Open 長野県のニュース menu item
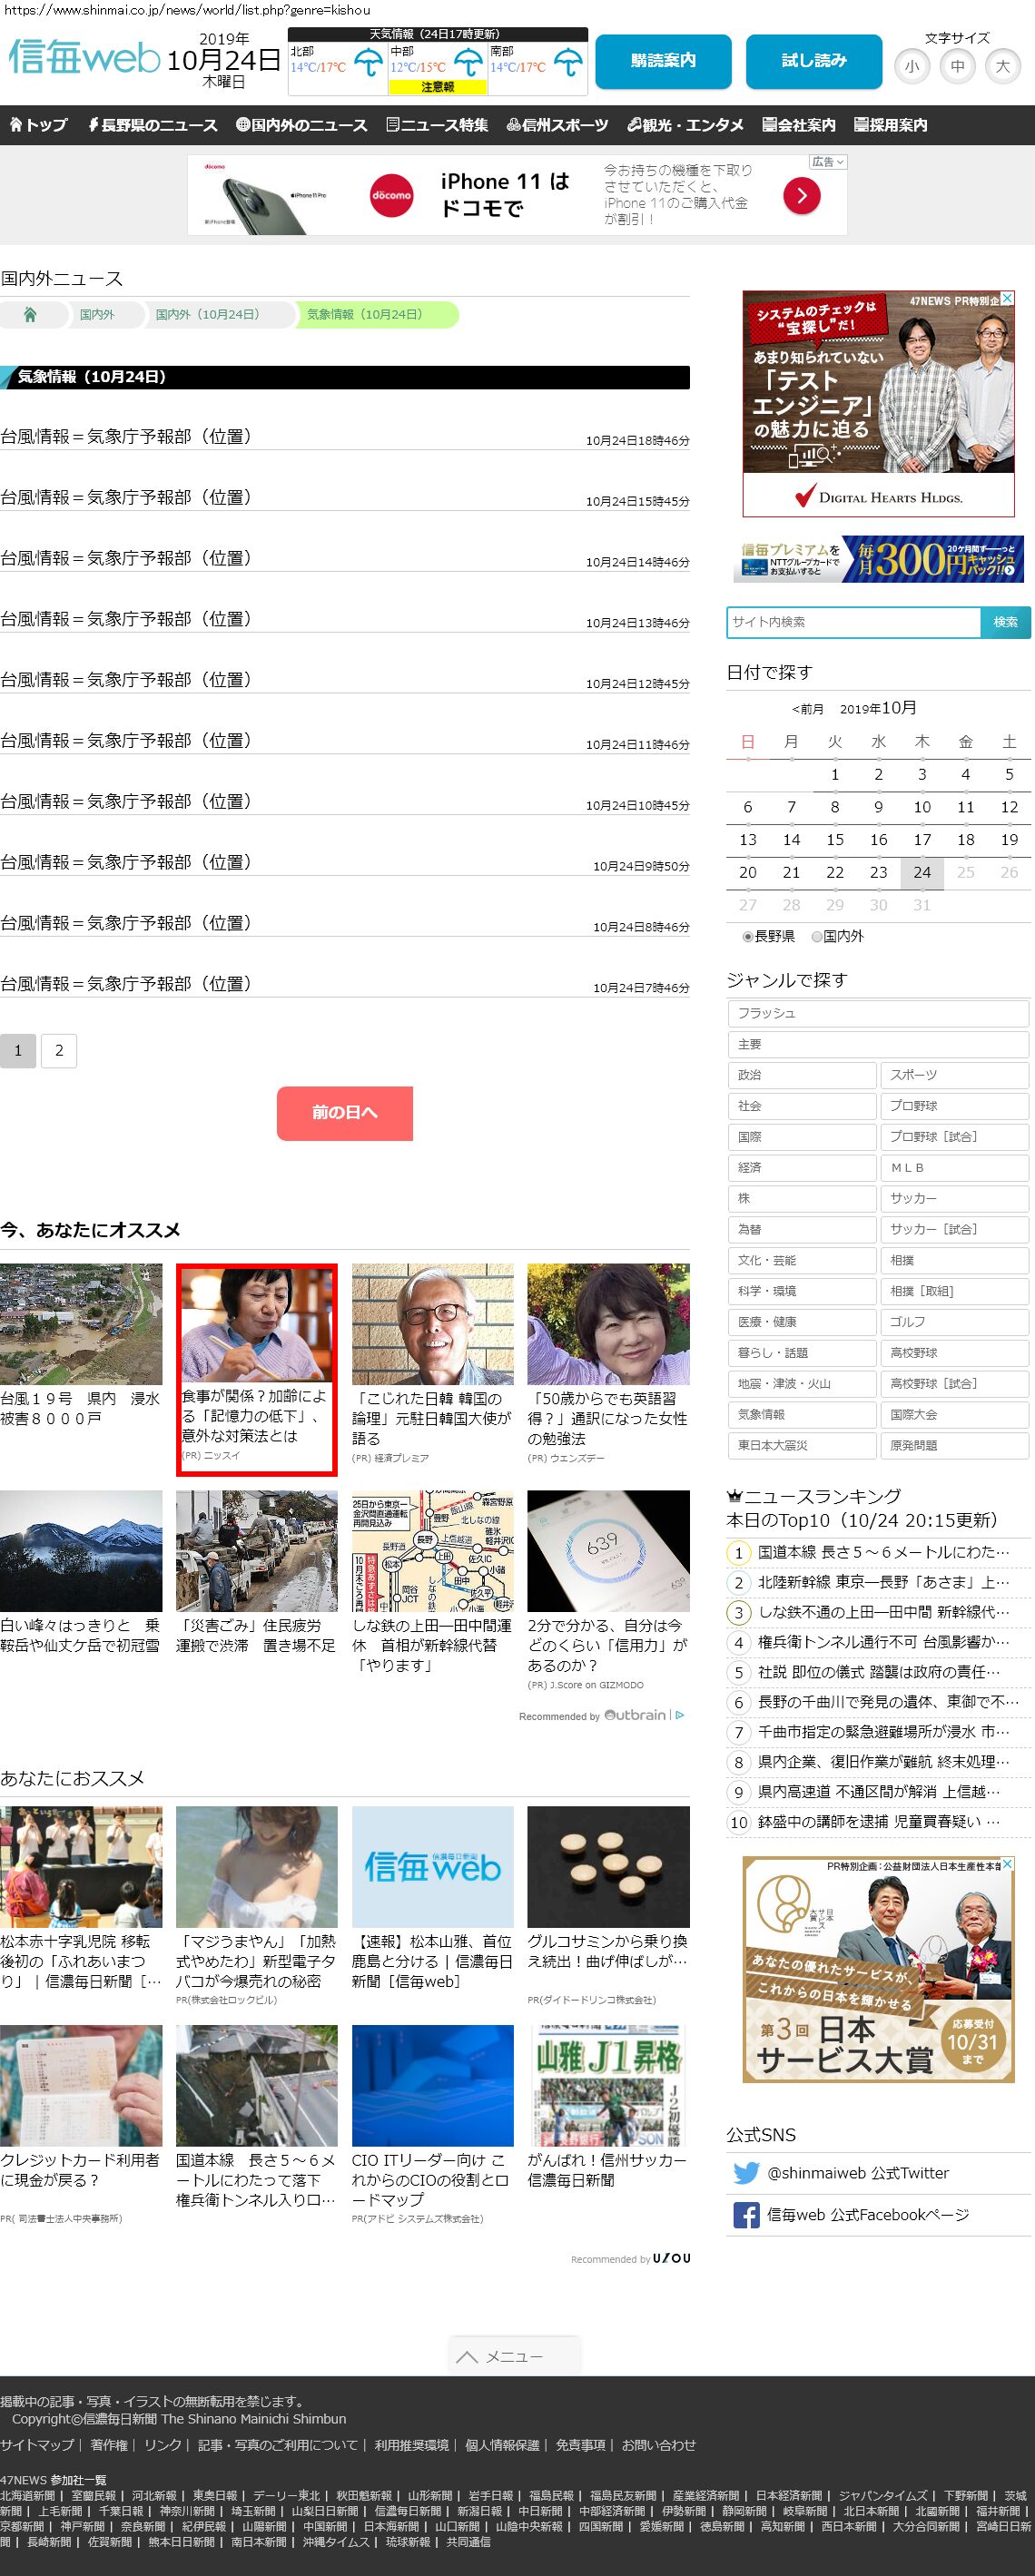 (x=152, y=125)
